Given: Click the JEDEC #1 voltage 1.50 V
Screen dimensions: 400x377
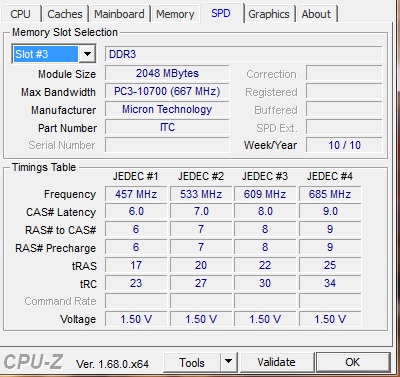Looking at the screenshot, I should point(136,319).
